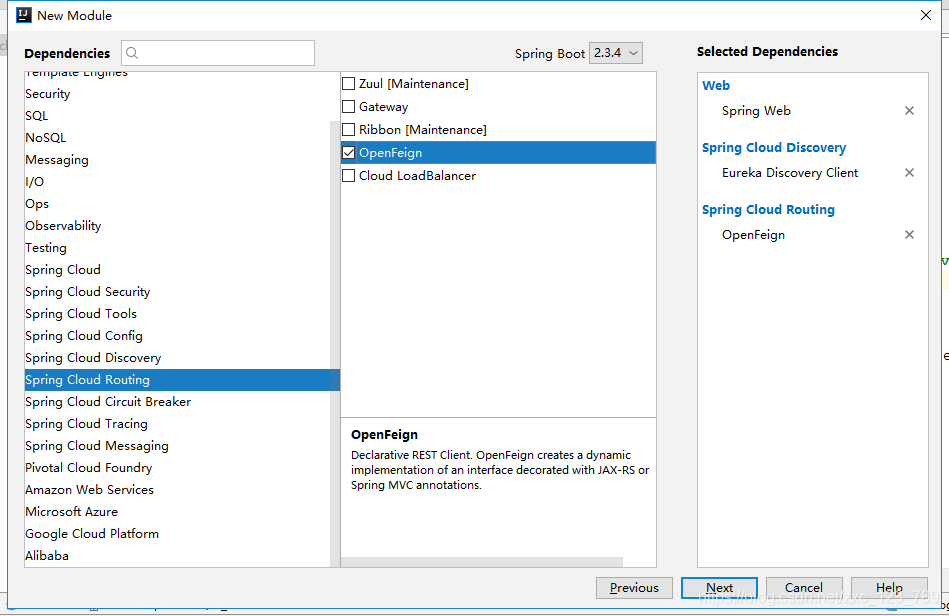
Task: Open the Spring Boot version dropdown
Action: click(616, 53)
